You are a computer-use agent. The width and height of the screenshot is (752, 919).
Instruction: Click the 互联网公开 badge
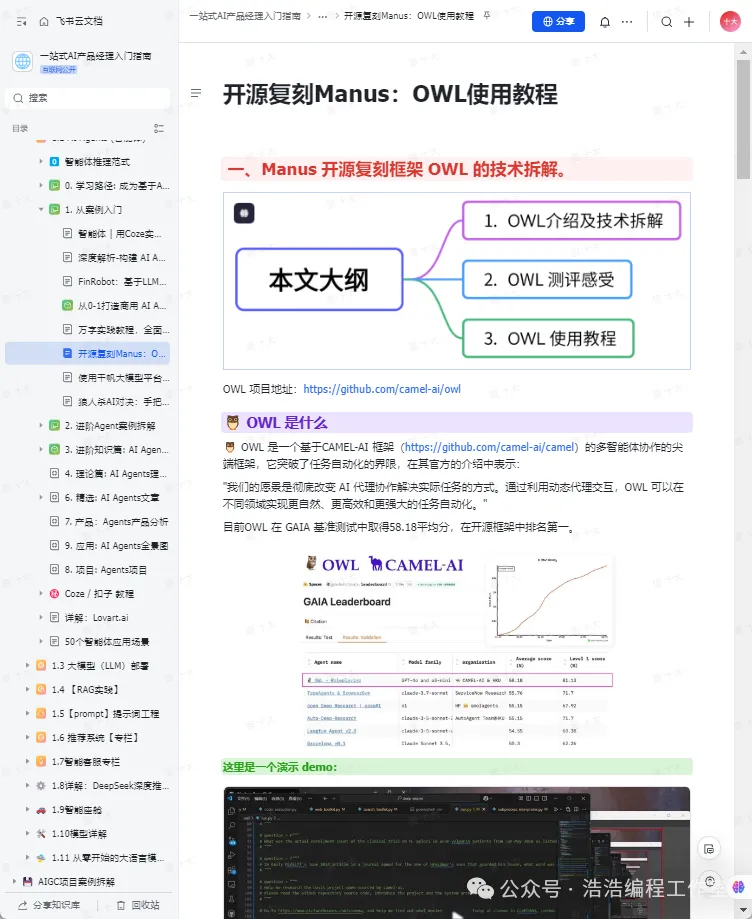point(59,70)
